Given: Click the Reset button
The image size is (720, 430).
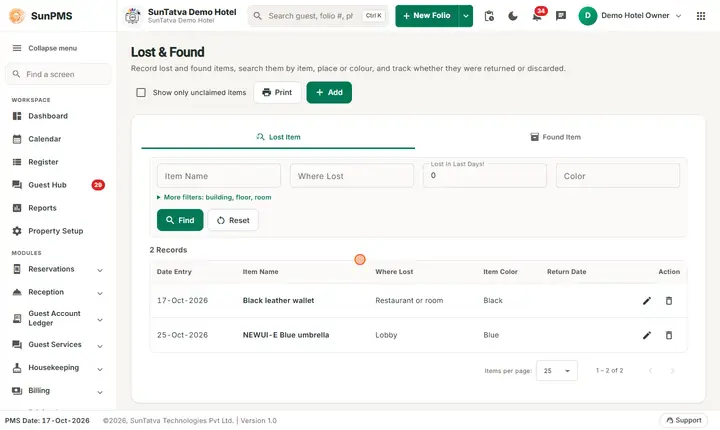Looking at the screenshot, I should pyautogui.click(x=233, y=220).
